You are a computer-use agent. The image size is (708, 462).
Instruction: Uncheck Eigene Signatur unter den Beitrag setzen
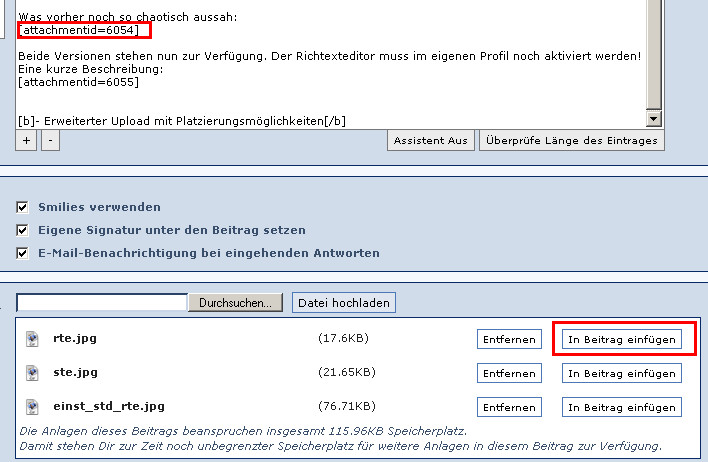pos(22,230)
